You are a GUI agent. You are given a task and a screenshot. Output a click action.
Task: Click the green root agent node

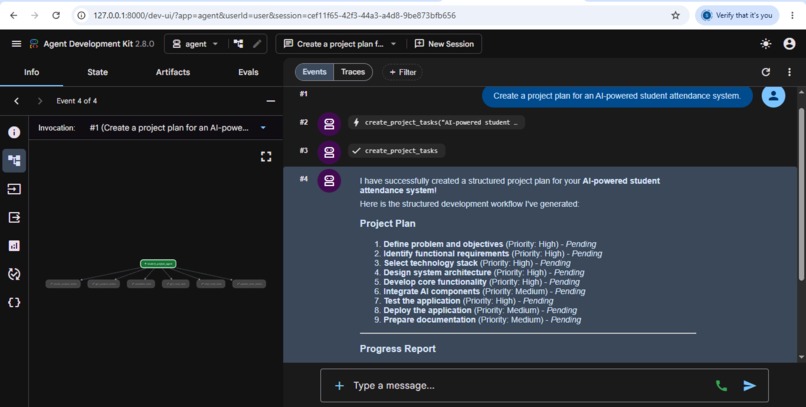158,264
